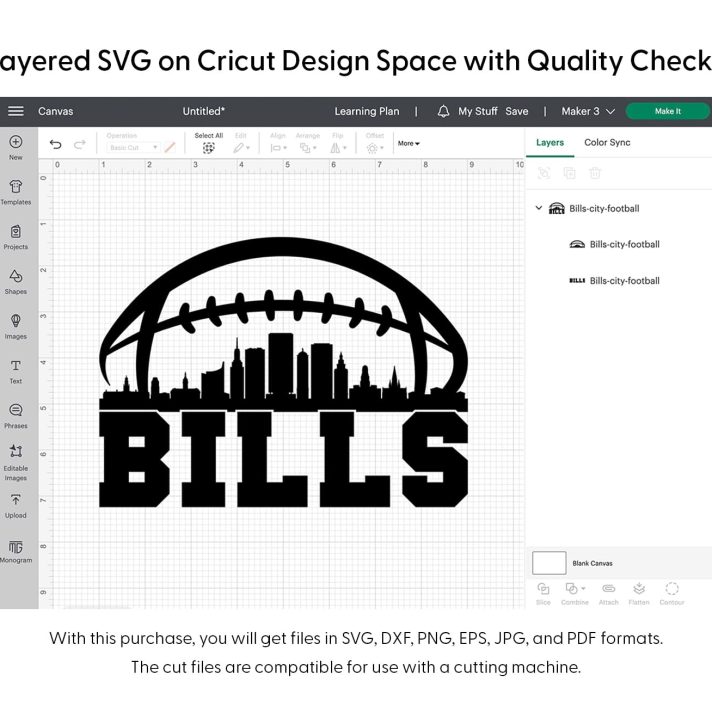Create a New project
Image resolution: width=712 pixels, height=712 pixels.
(x=15, y=148)
